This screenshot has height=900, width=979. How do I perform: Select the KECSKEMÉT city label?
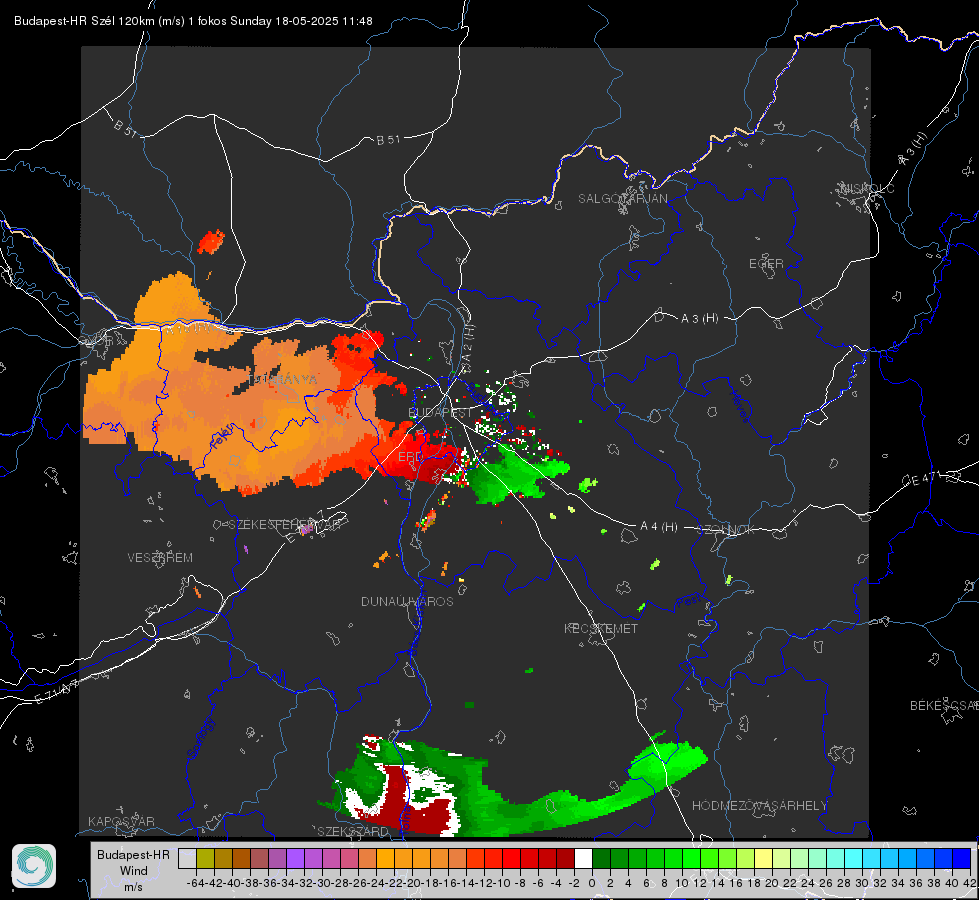pos(601,629)
